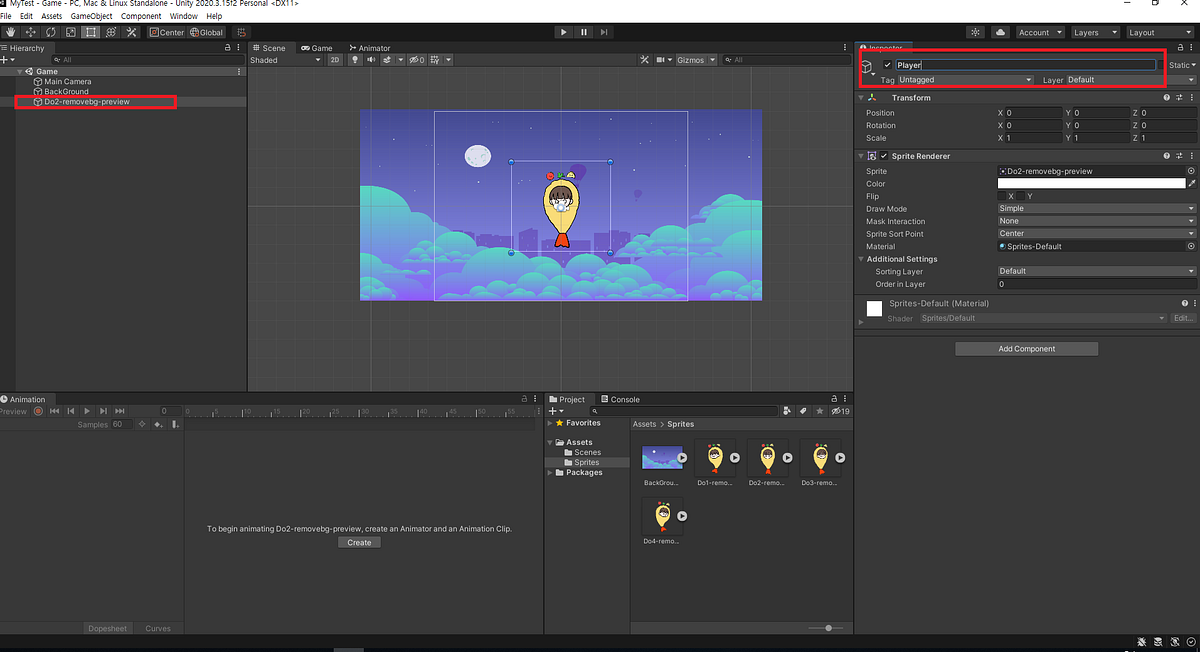Select the Rotate tool
The height and width of the screenshot is (652, 1200).
point(51,32)
